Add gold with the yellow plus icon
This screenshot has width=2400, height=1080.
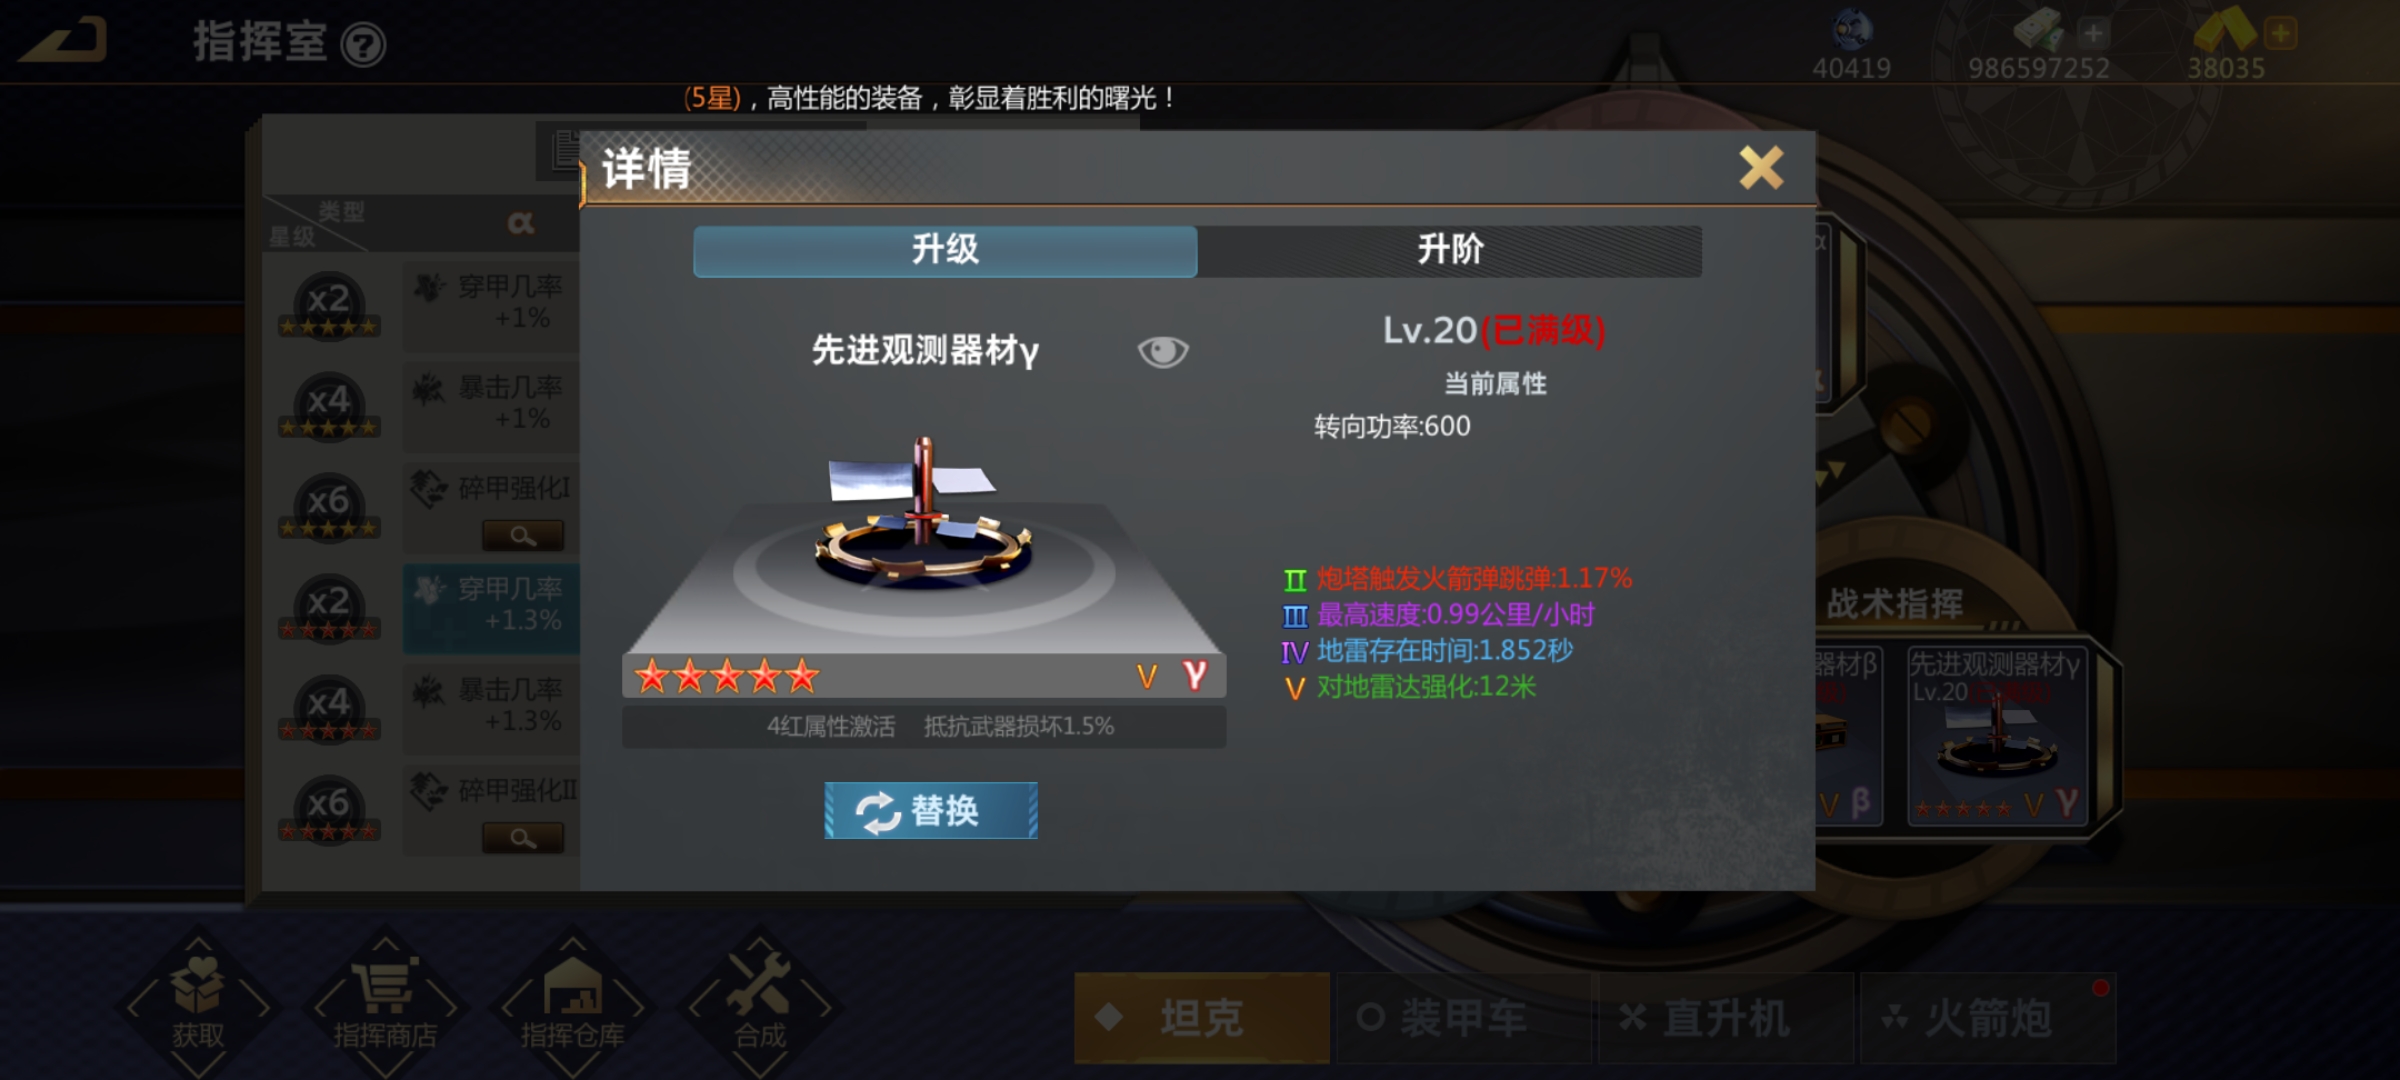pos(2281,33)
